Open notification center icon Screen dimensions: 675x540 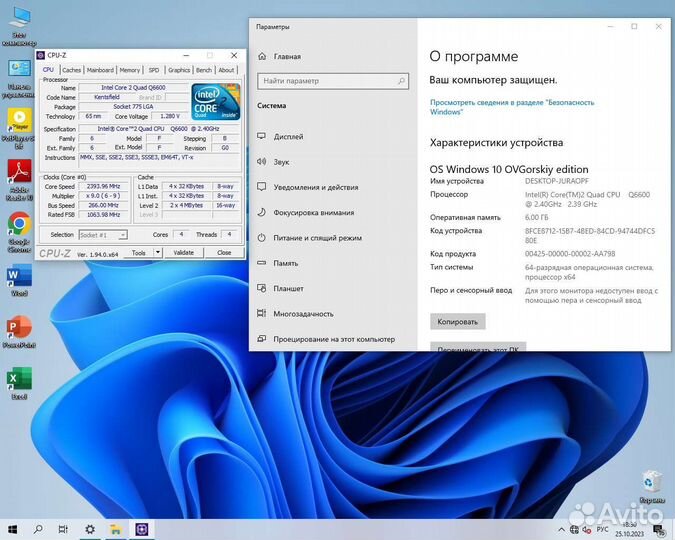[x=659, y=530]
